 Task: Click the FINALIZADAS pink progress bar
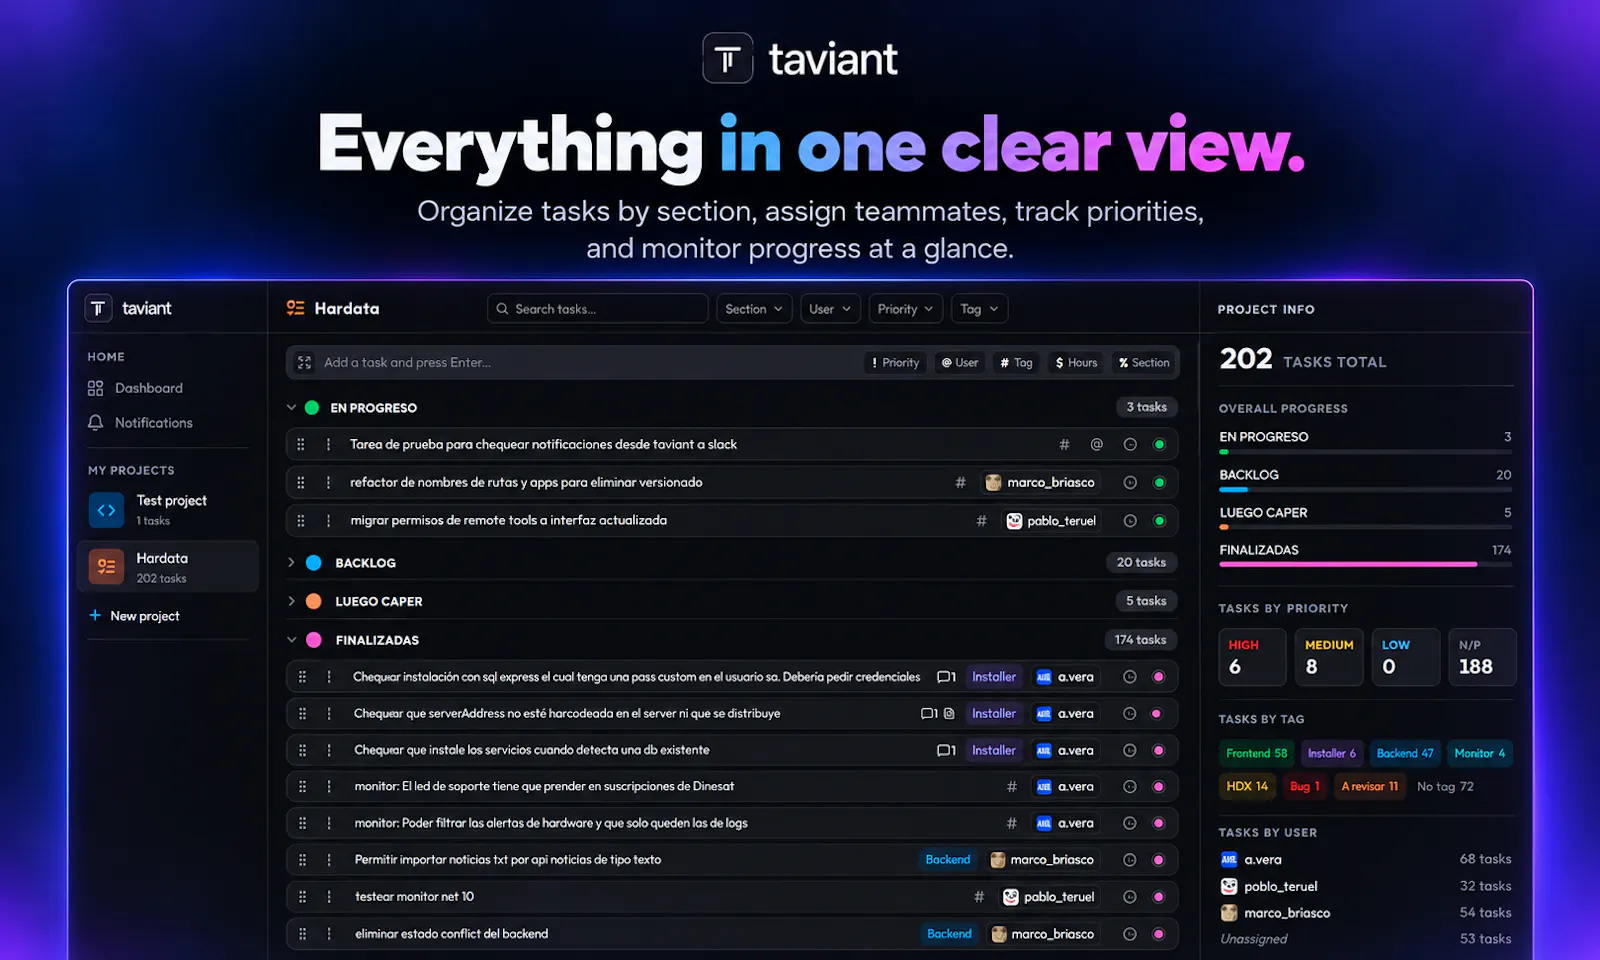pyautogui.click(x=1348, y=565)
